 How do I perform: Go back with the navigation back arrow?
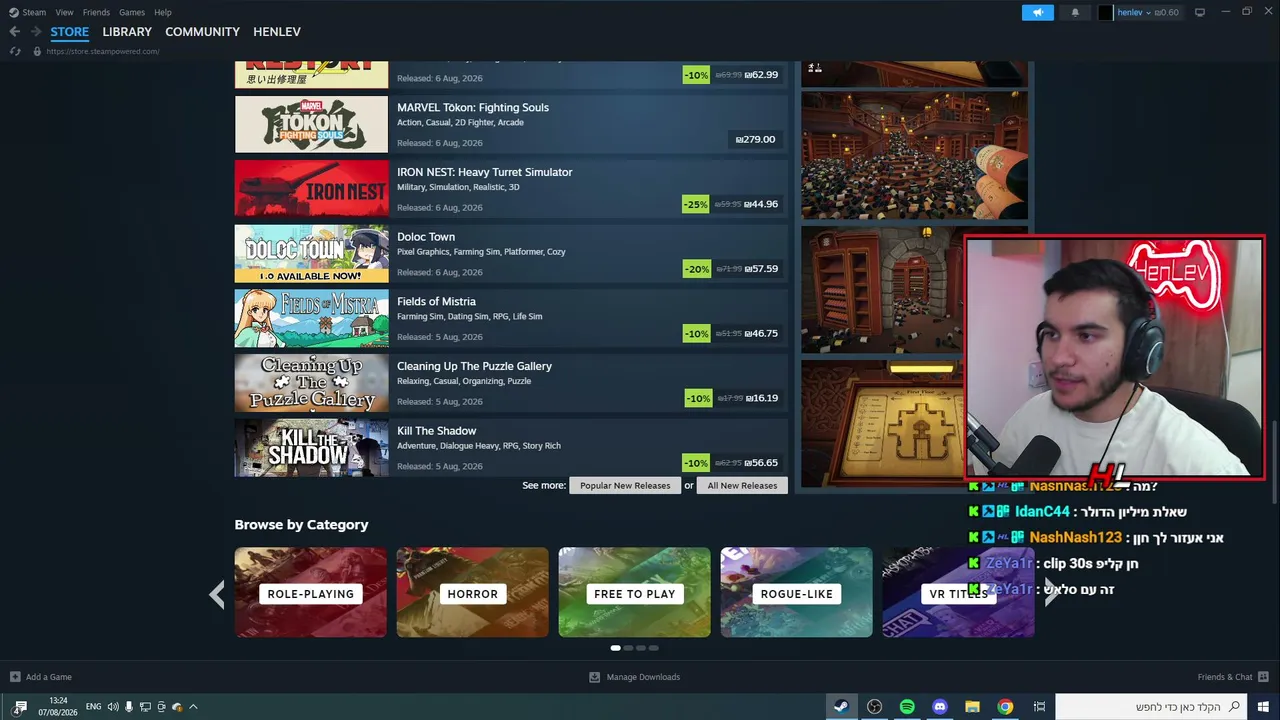(x=14, y=32)
